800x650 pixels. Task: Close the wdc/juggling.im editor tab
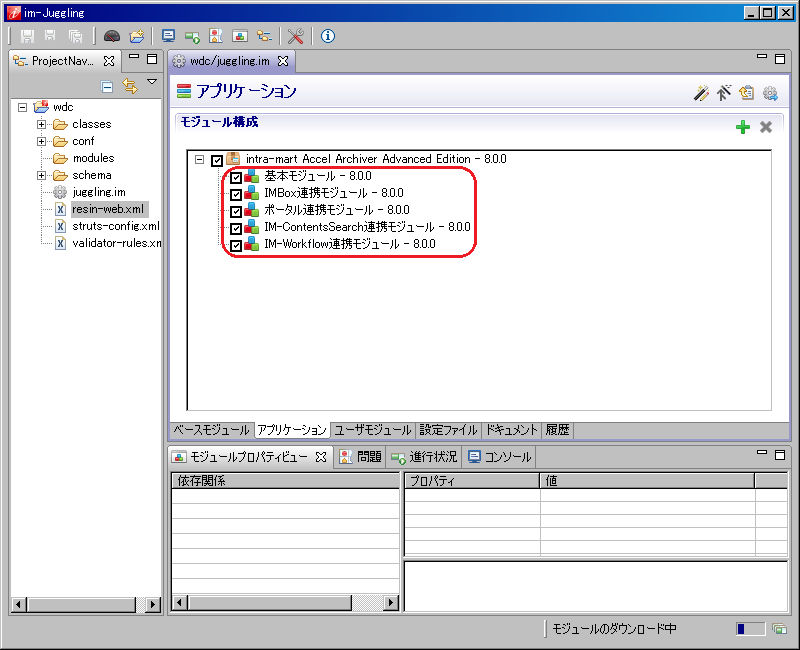point(283,61)
